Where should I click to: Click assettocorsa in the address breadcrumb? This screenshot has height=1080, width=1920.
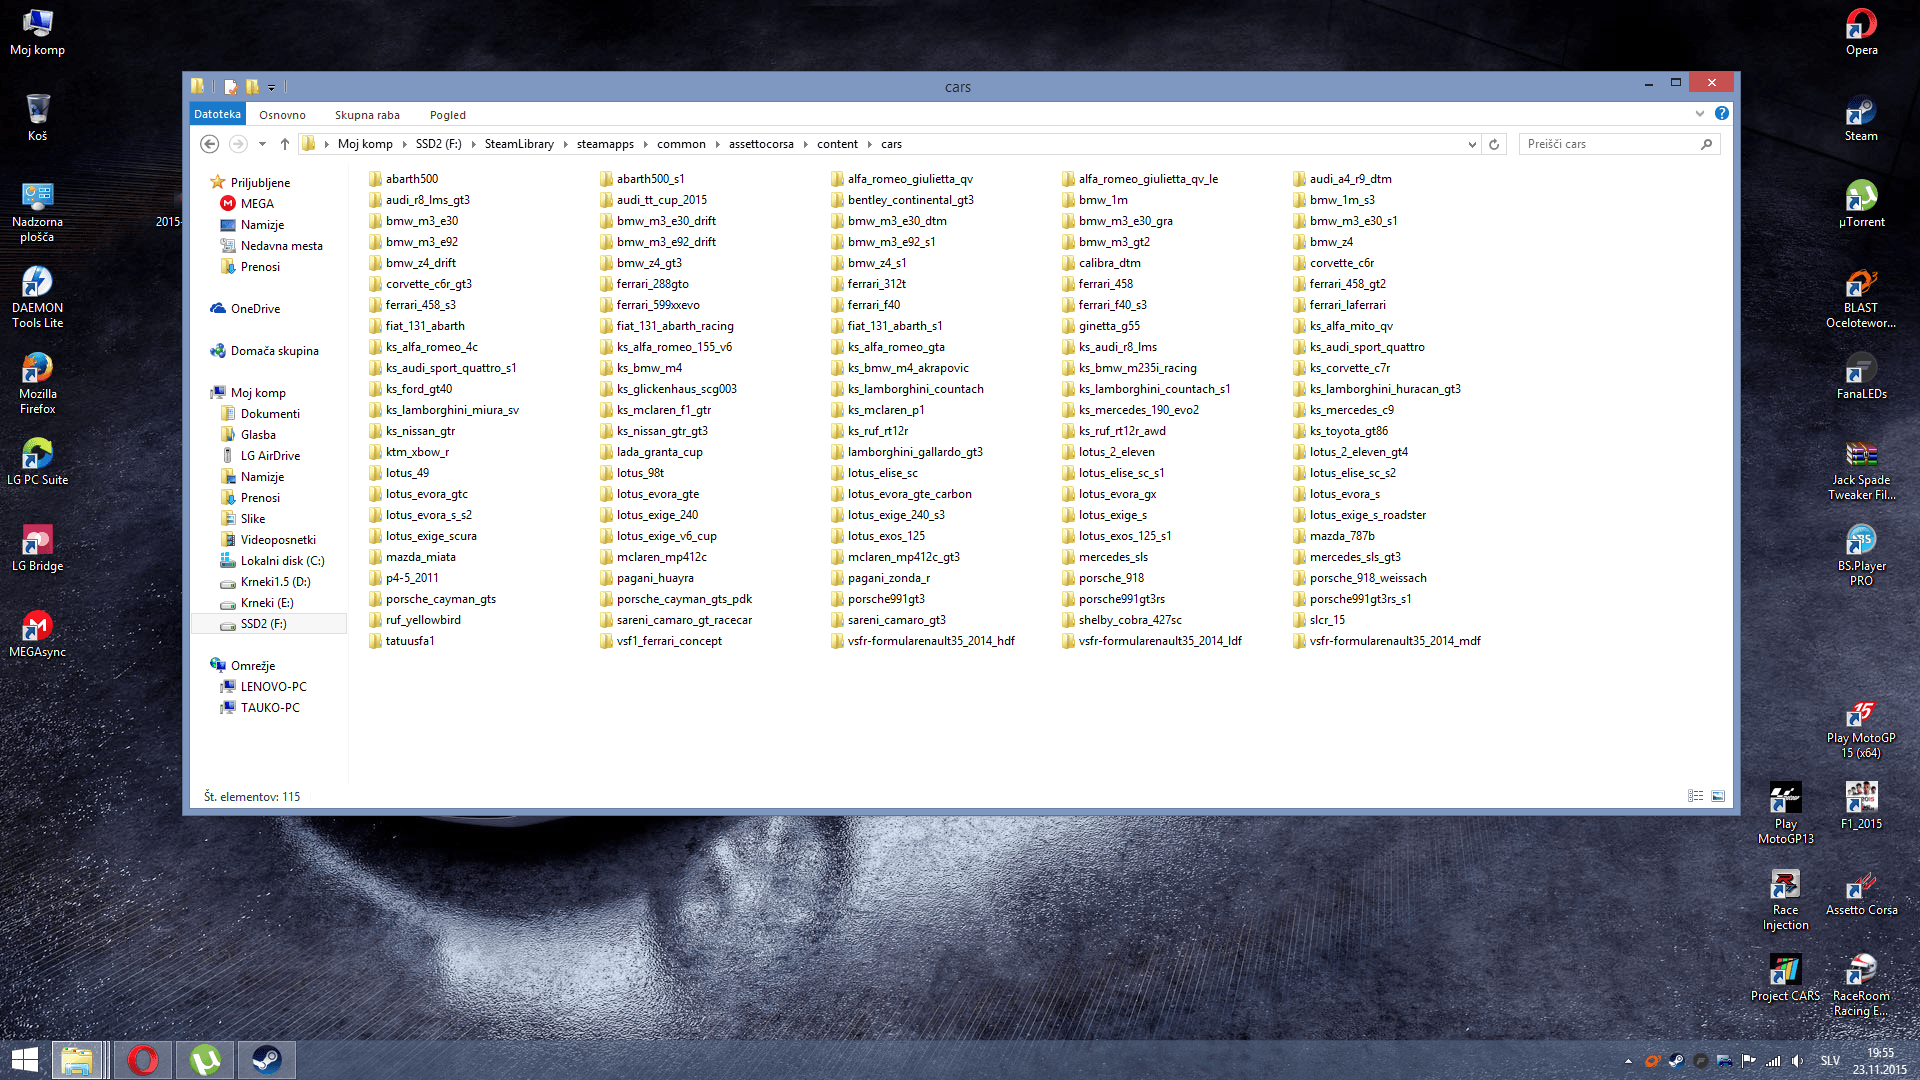click(761, 144)
